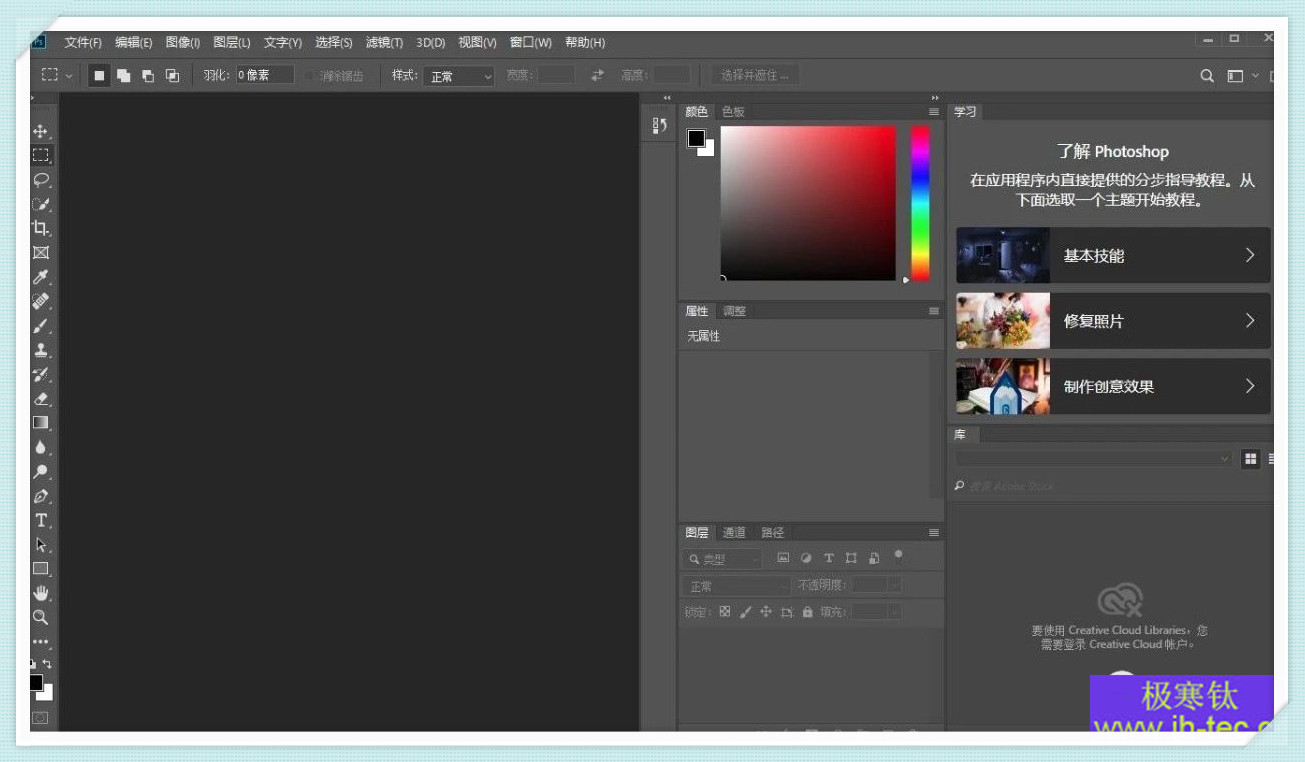Toggle Quick Mask mode at toolbox bottom
Screen dimensions: 1305x762
[x=40, y=718]
